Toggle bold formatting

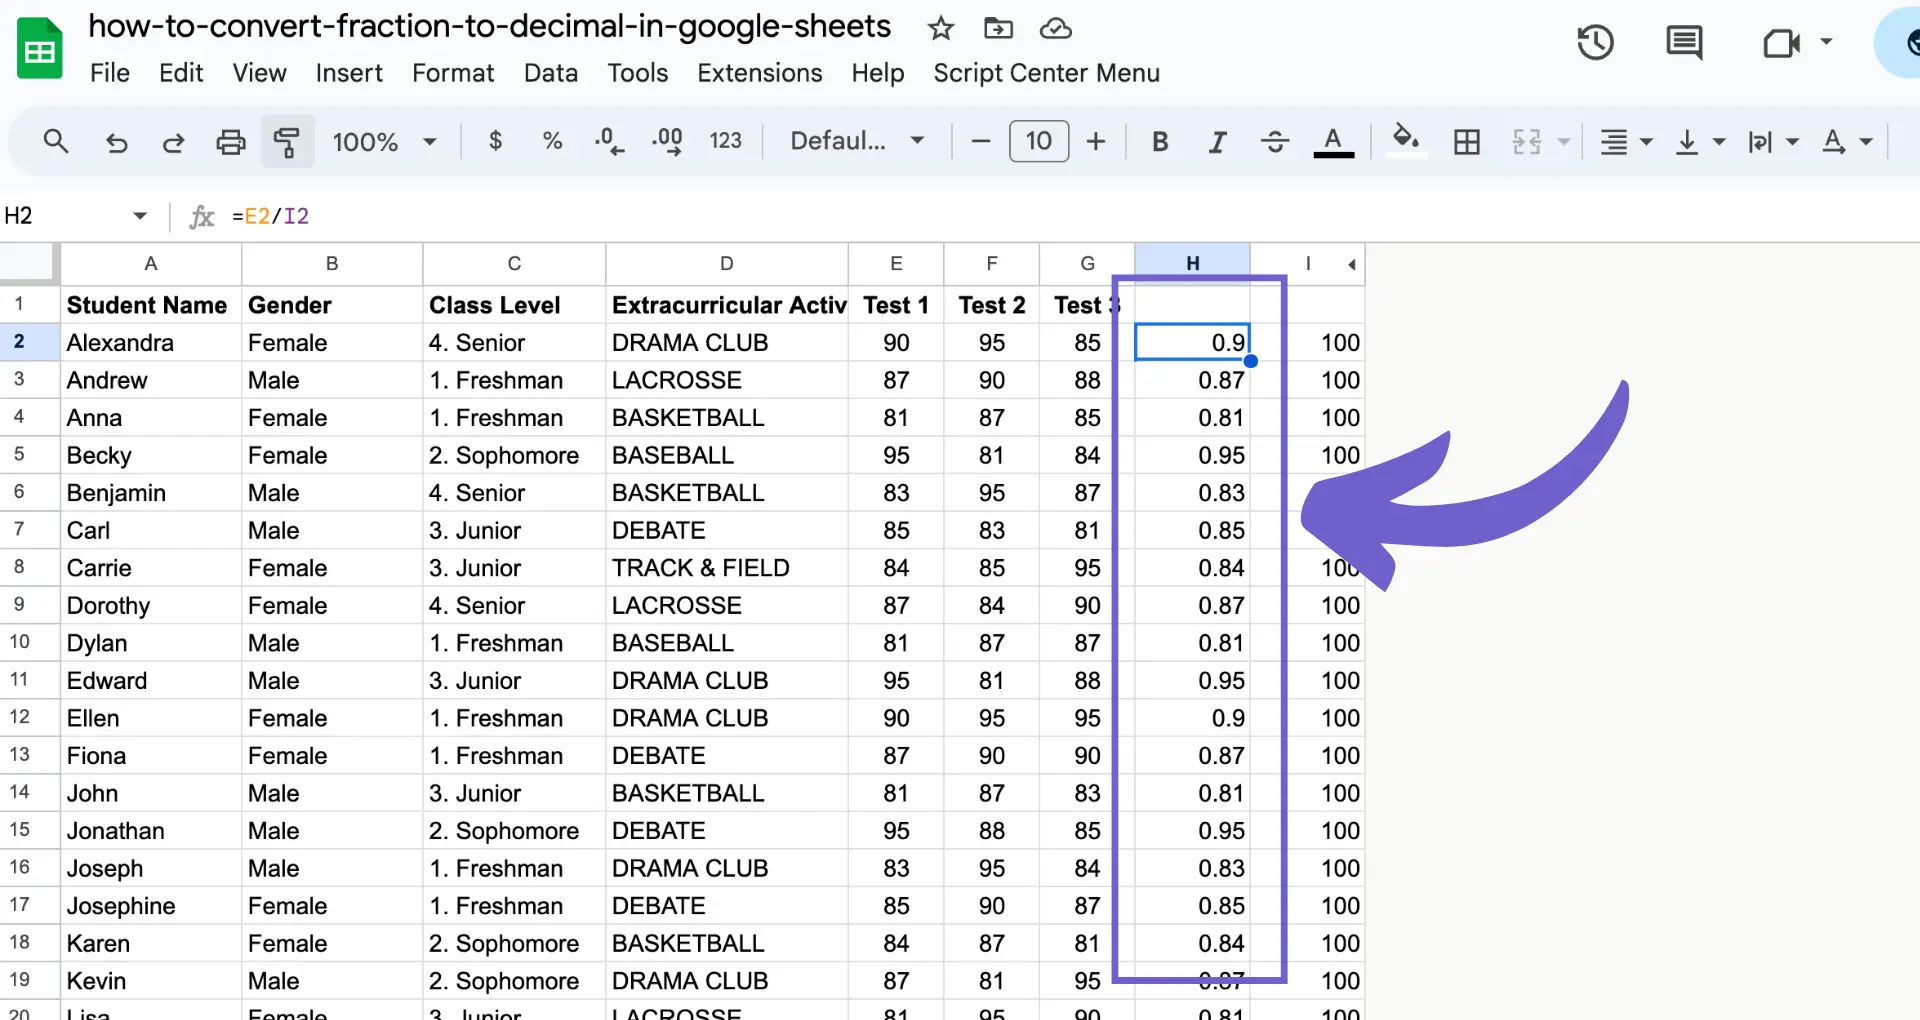tap(1160, 142)
